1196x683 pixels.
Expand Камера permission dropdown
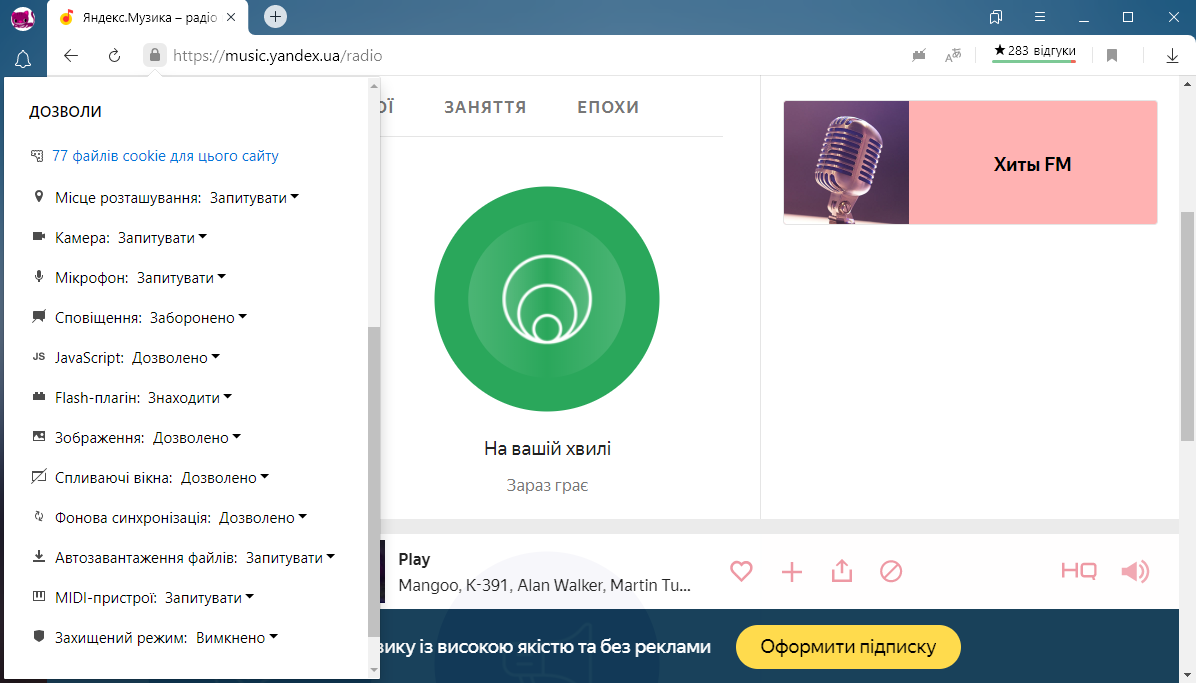tap(162, 238)
